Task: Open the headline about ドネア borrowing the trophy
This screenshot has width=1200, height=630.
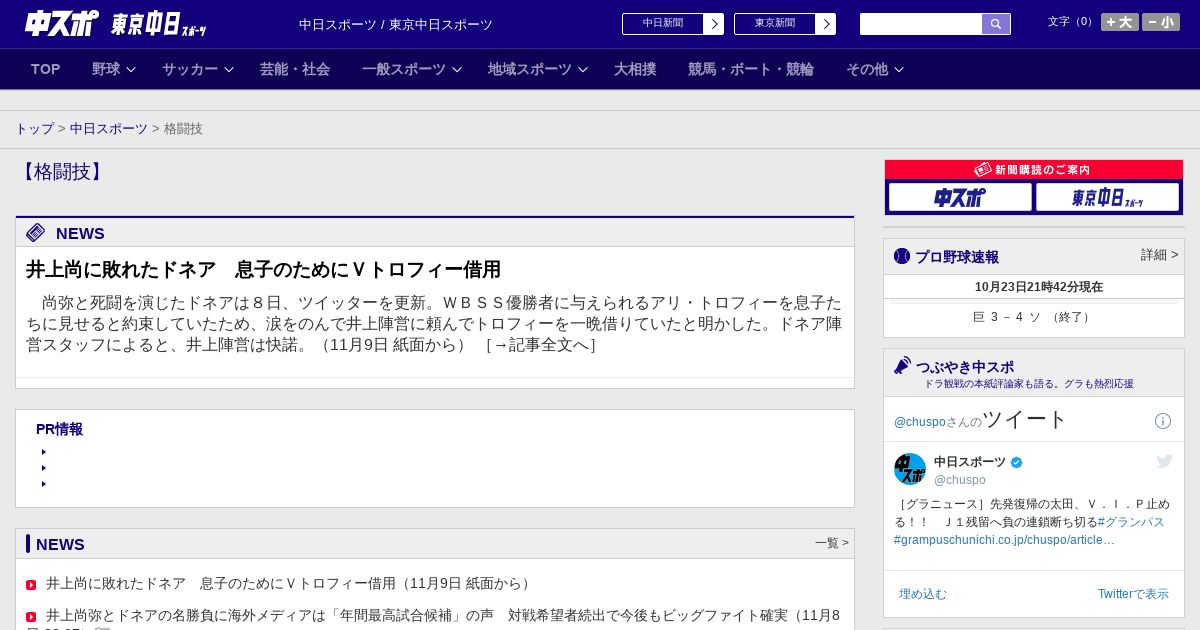Action: [263, 270]
